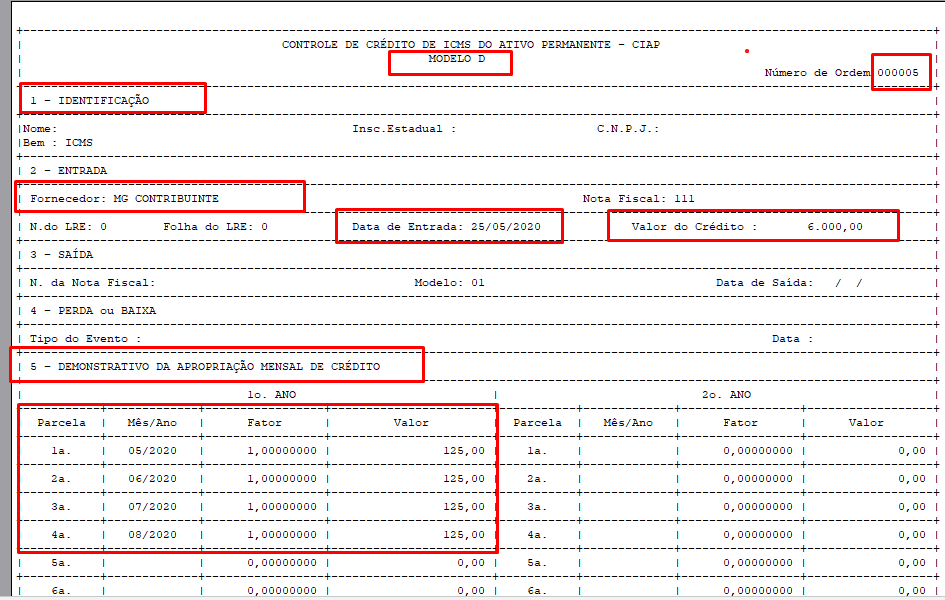Image resolution: width=945 pixels, height=600 pixels.
Task: Click the Valor header under 2o. ANO
Action: coord(866,423)
